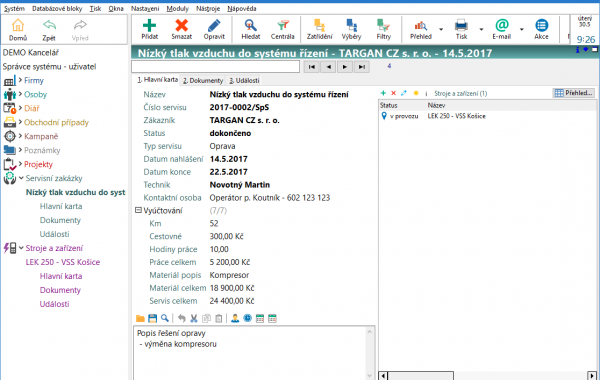
Task: Open the Databázové bloky menu
Action: pyautogui.click(x=57, y=8)
